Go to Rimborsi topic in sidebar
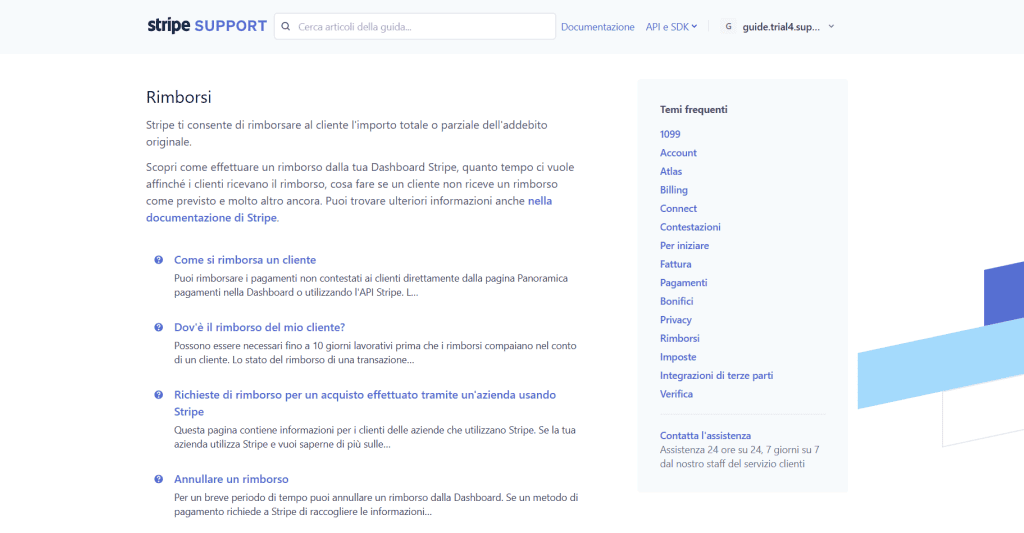The height and width of the screenshot is (533, 1024). [x=679, y=338]
